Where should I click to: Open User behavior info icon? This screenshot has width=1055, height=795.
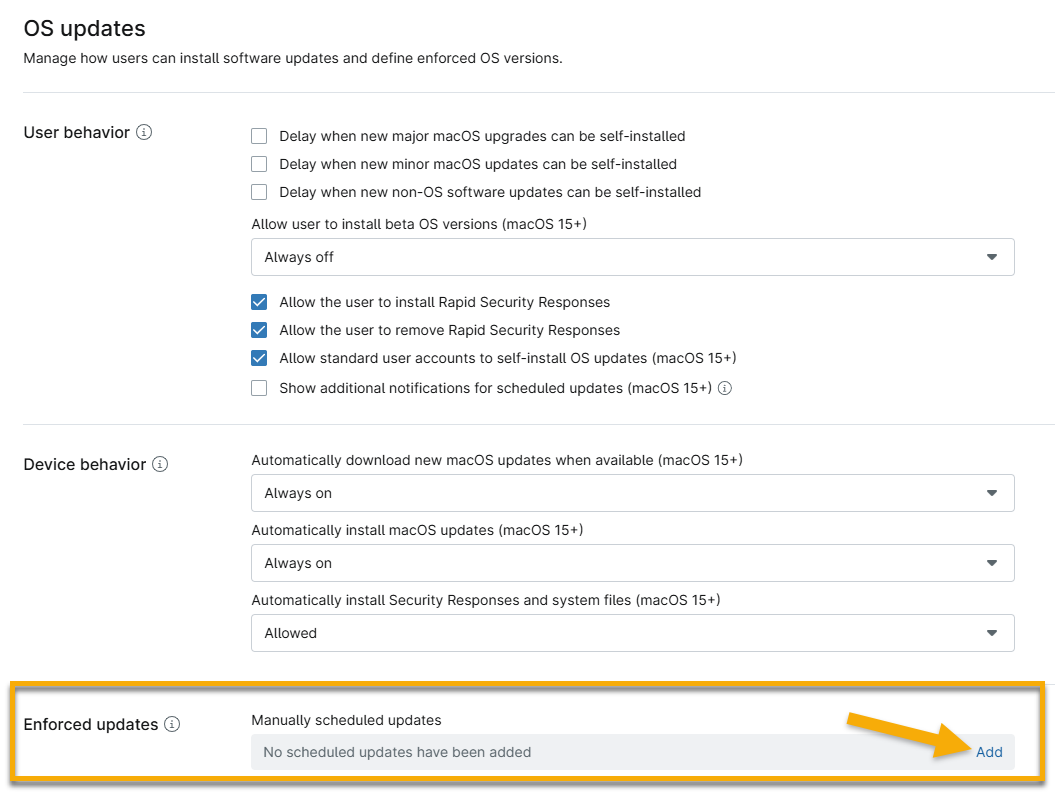click(x=145, y=132)
